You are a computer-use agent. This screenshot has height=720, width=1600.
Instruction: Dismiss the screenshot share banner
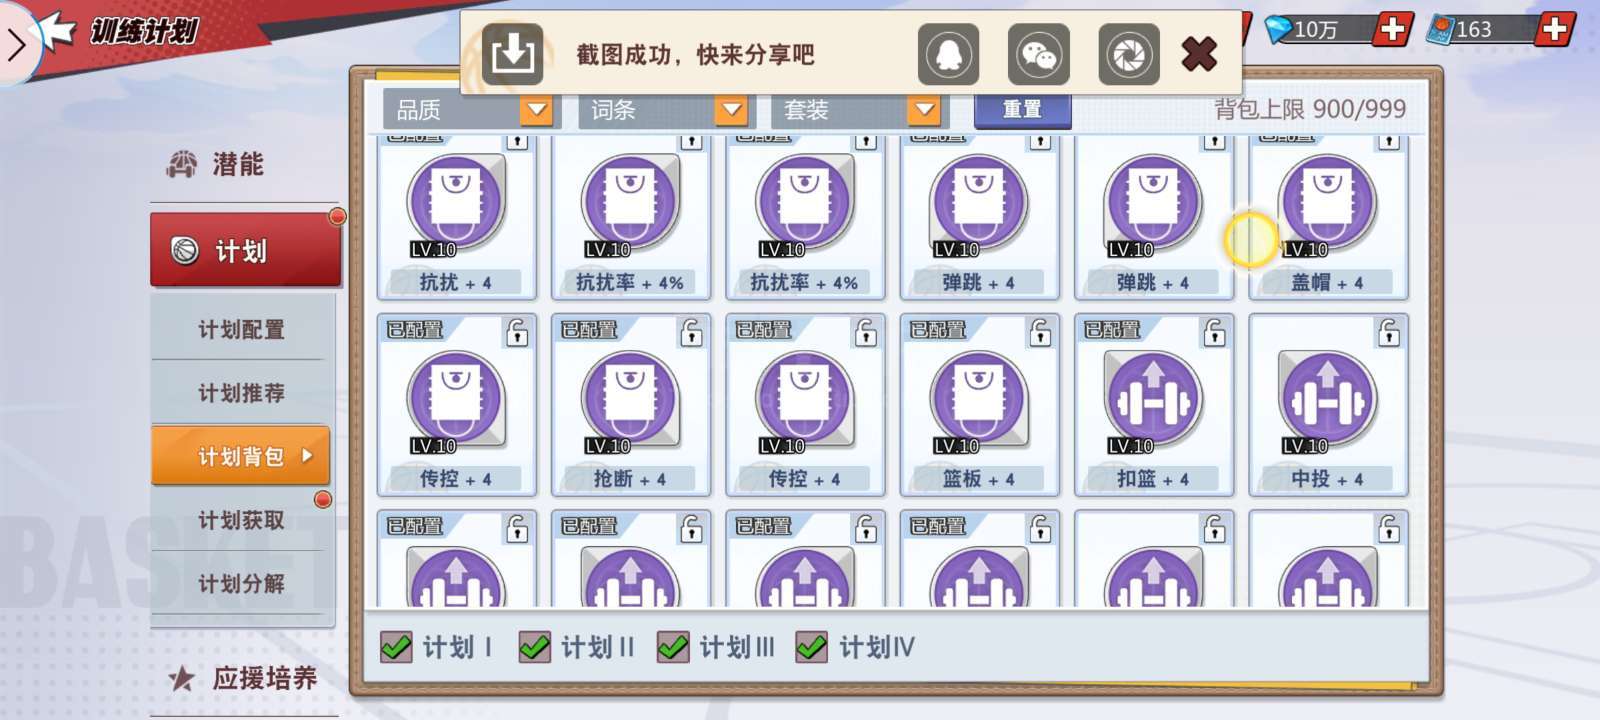pyautogui.click(x=1199, y=54)
